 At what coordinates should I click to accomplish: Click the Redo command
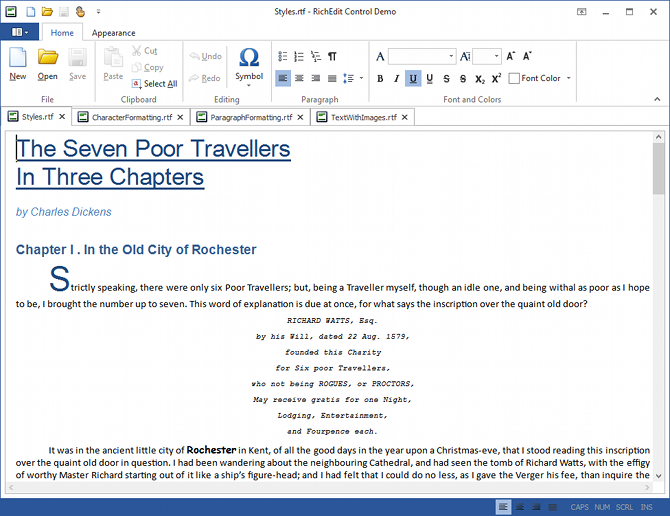click(x=205, y=78)
